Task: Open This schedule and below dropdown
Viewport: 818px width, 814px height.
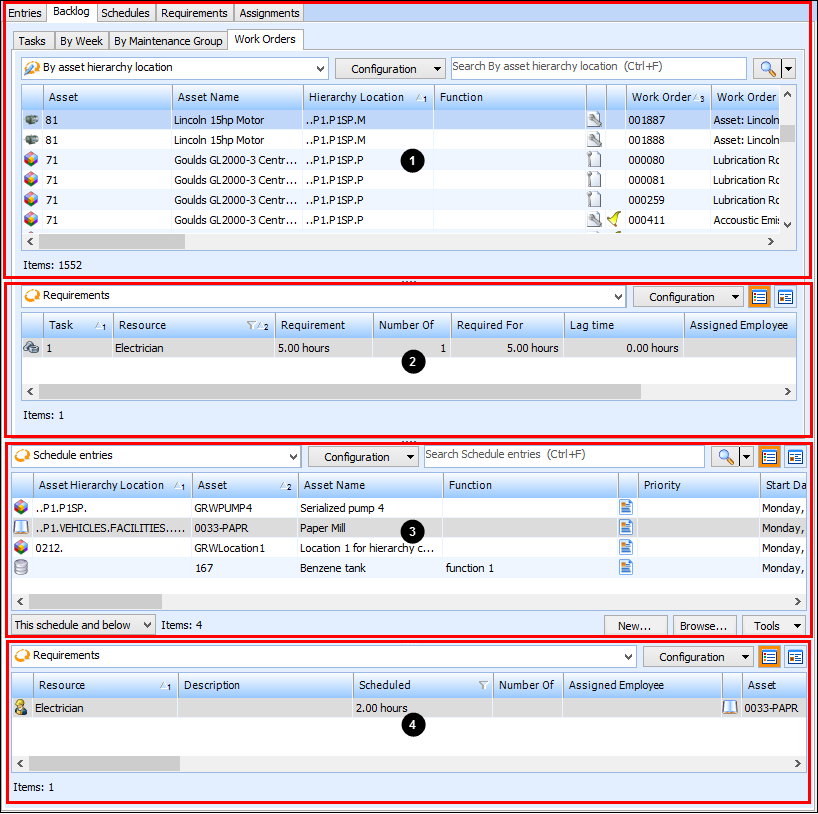Action: pyautogui.click(x=83, y=625)
